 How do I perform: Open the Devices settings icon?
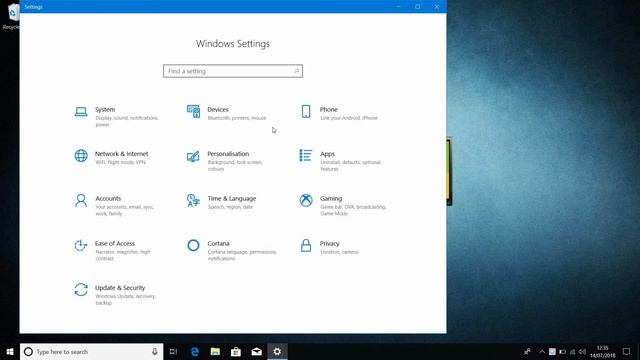click(193, 111)
